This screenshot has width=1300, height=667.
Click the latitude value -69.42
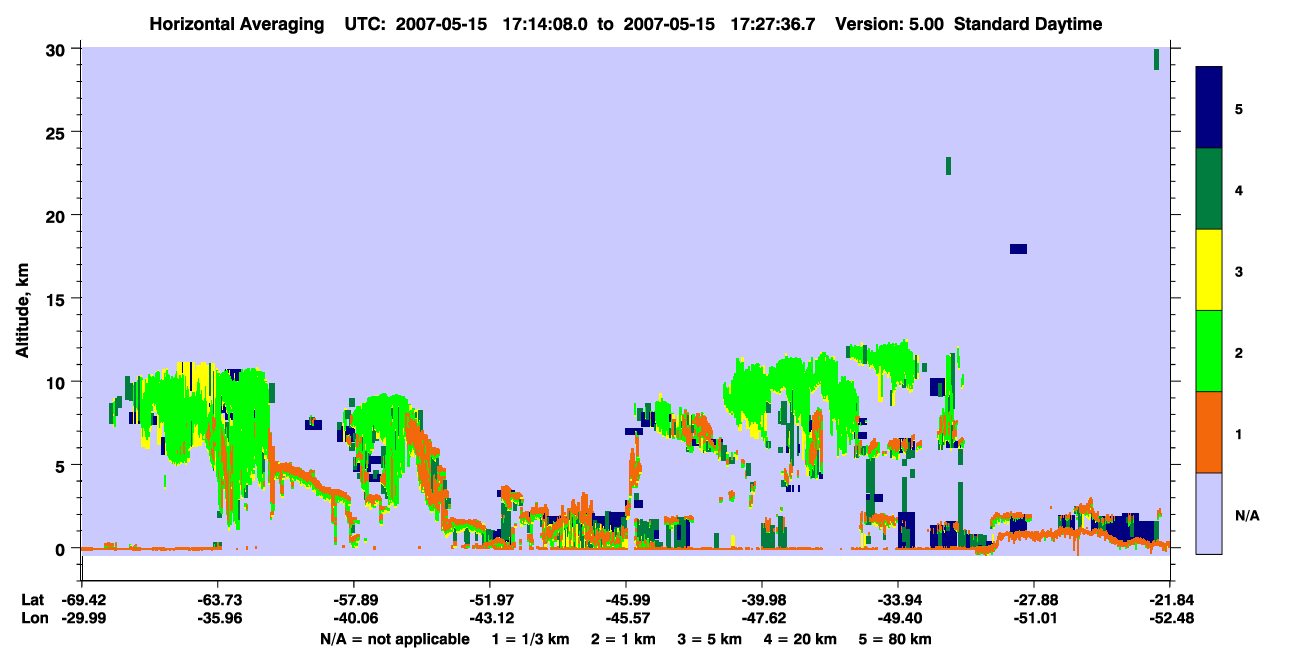(x=82, y=599)
